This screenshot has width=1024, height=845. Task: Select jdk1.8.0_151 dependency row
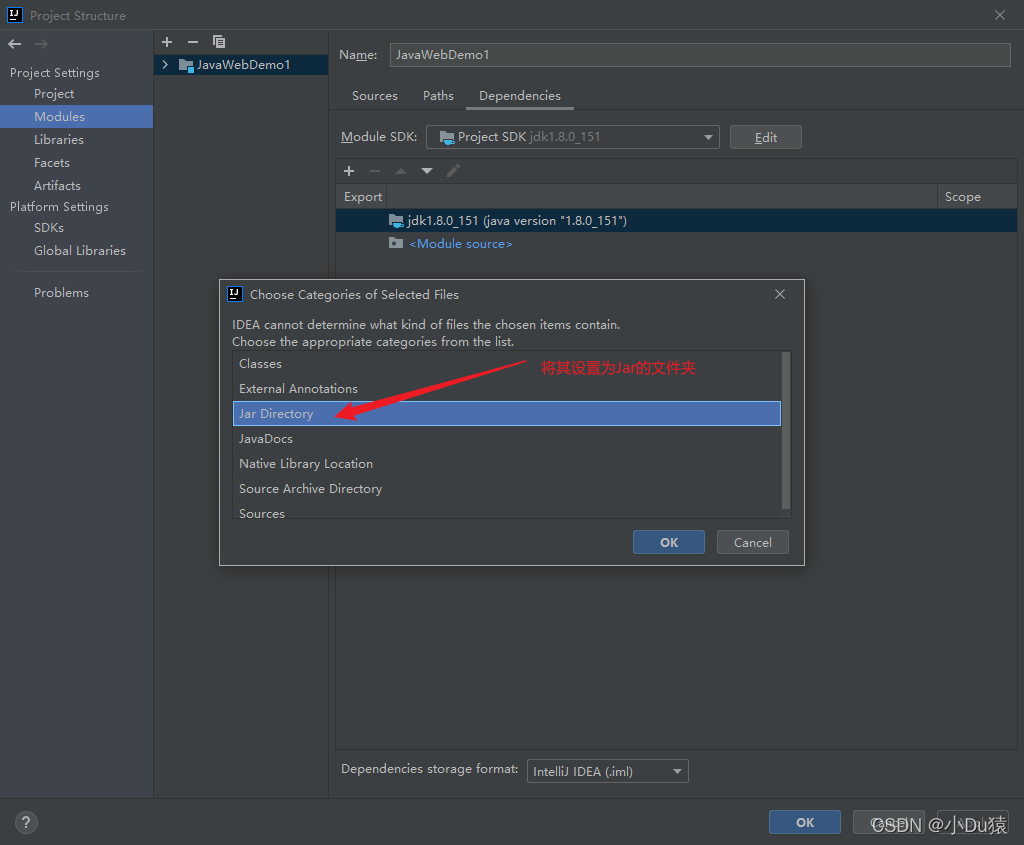pyautogui.click(x=677, y=221)
